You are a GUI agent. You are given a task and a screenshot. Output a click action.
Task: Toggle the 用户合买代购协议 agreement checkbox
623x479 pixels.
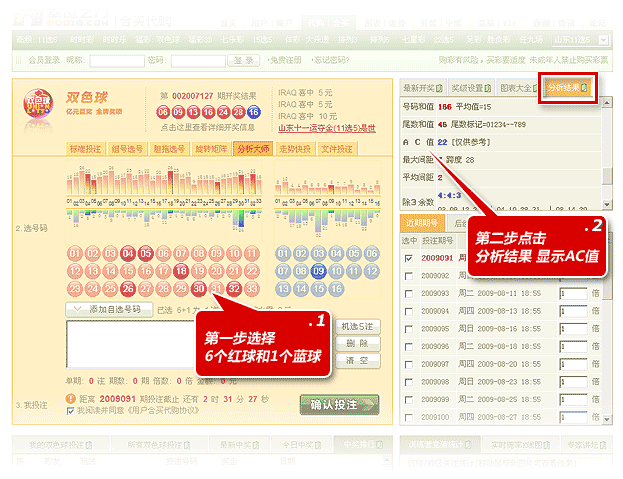click(71, 411)
